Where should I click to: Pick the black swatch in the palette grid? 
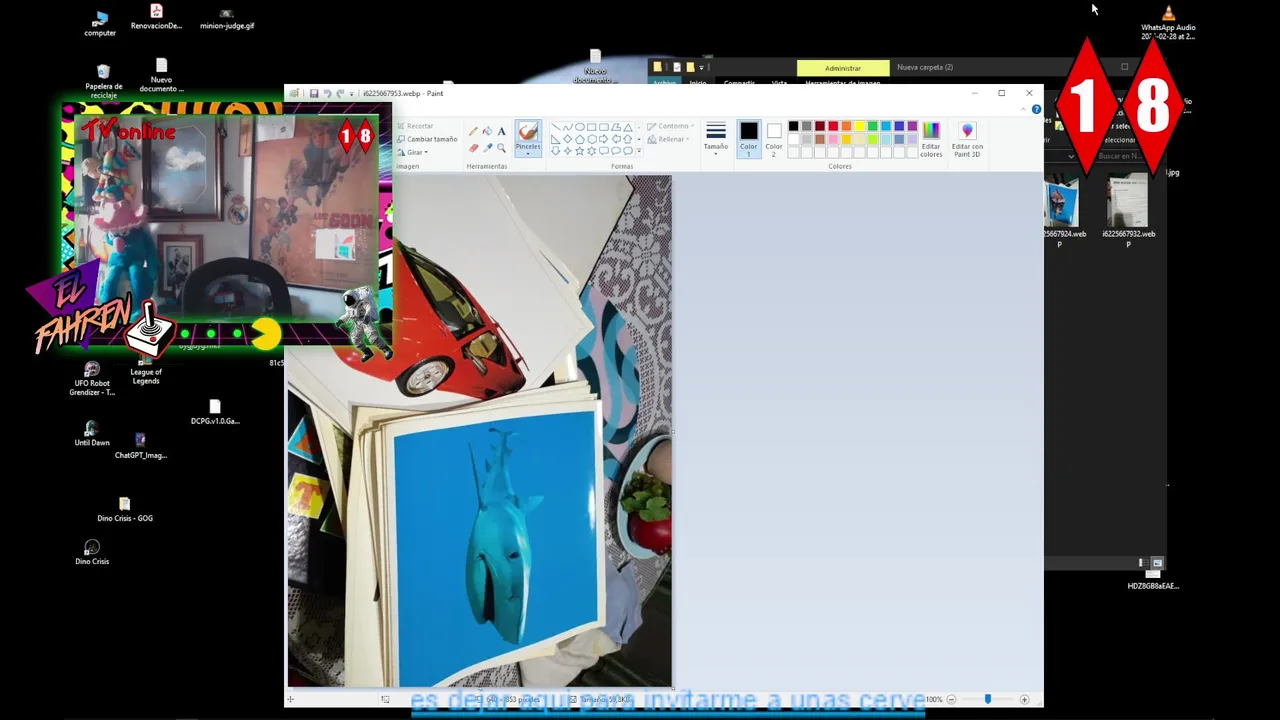(793, 126)
